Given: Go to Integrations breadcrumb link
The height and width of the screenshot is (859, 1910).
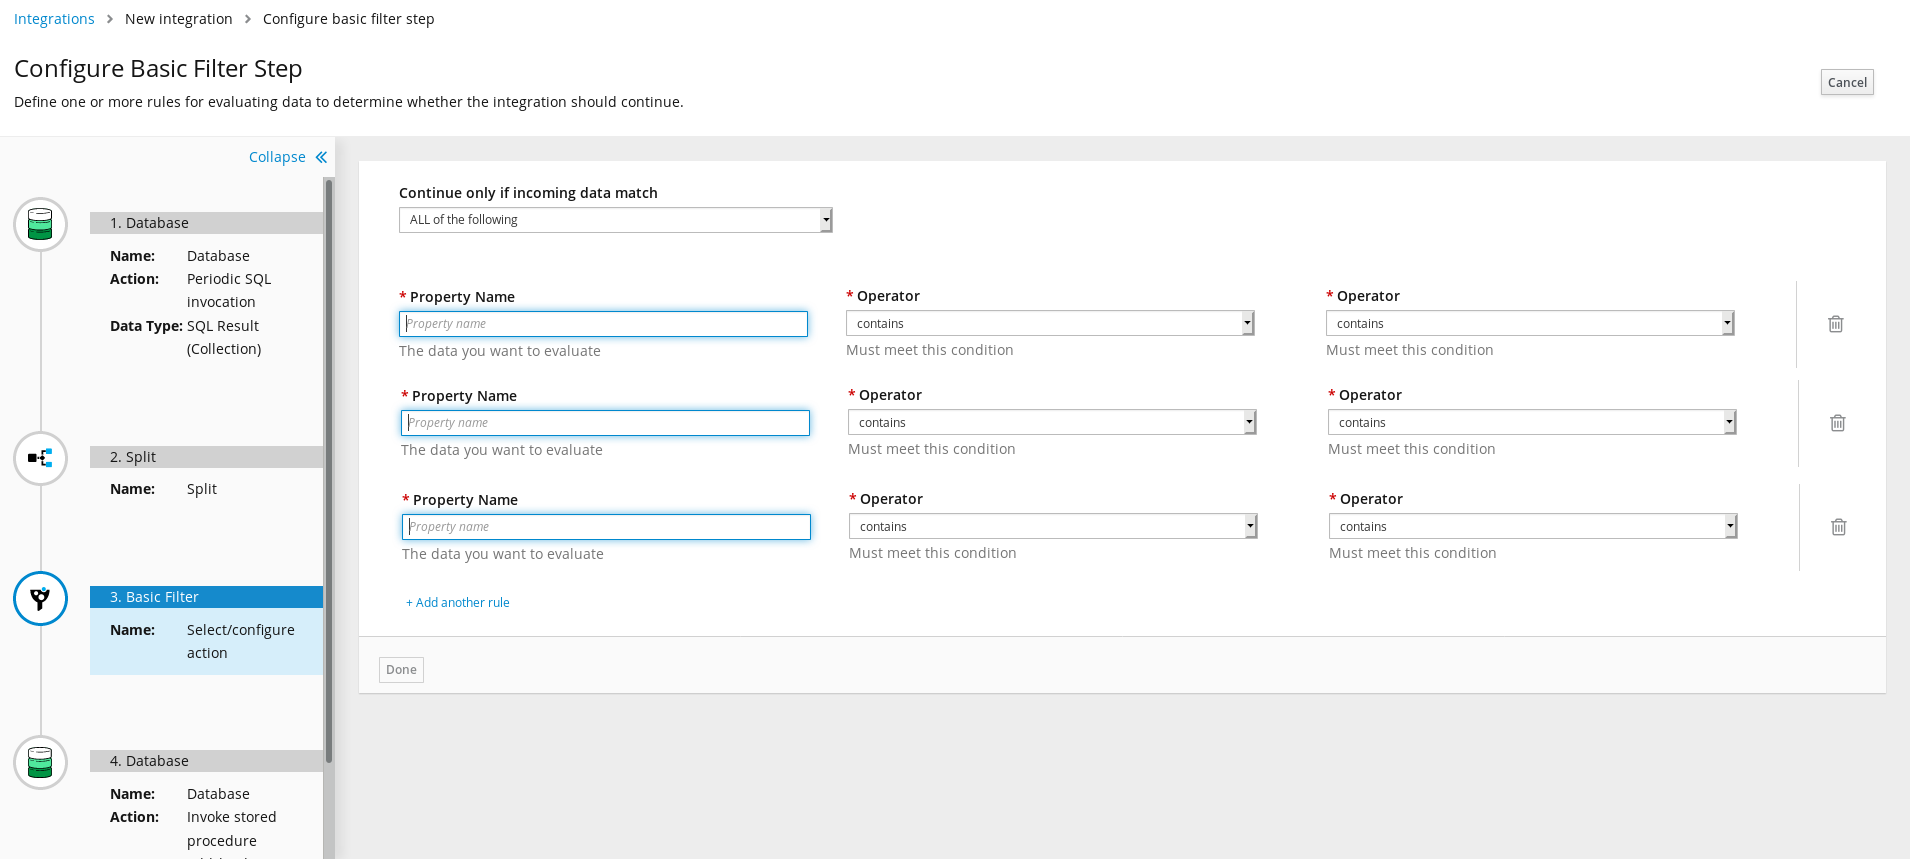Looking at the screenshot, I should (x=54, y=19).
